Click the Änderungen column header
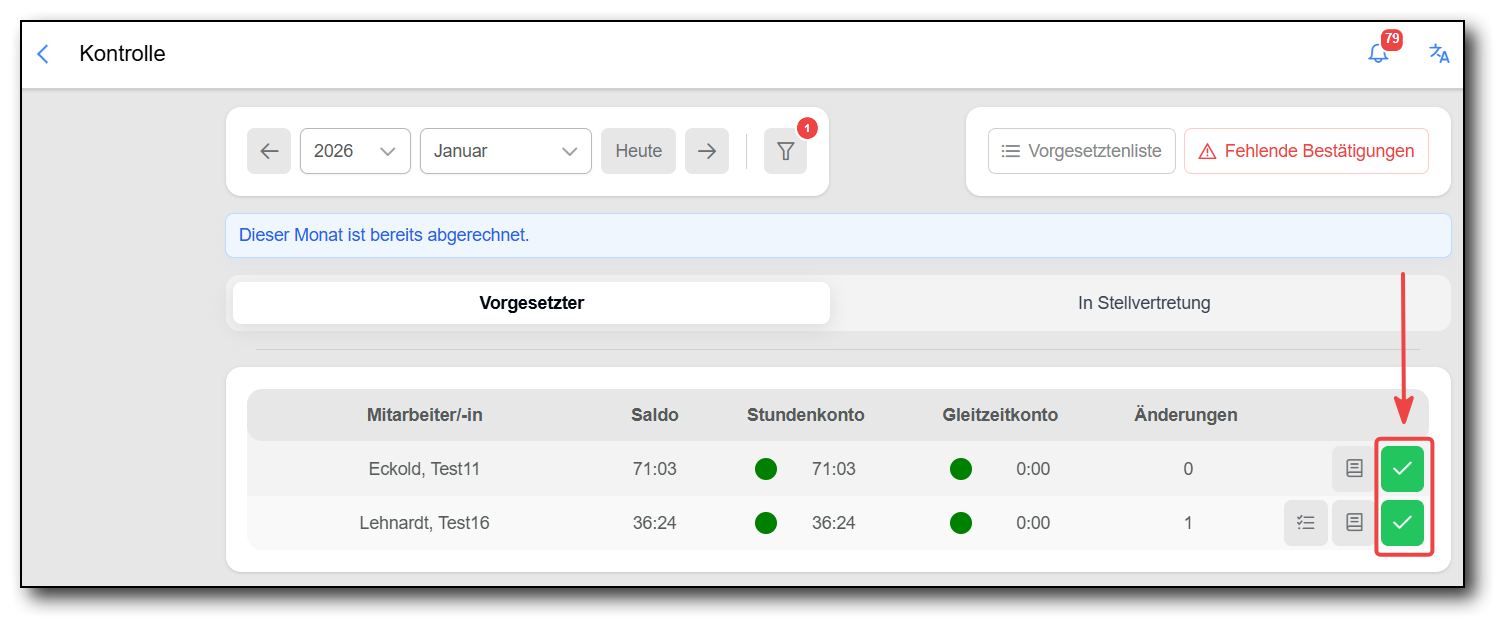1496x619 pixels. coord(1186,414)
